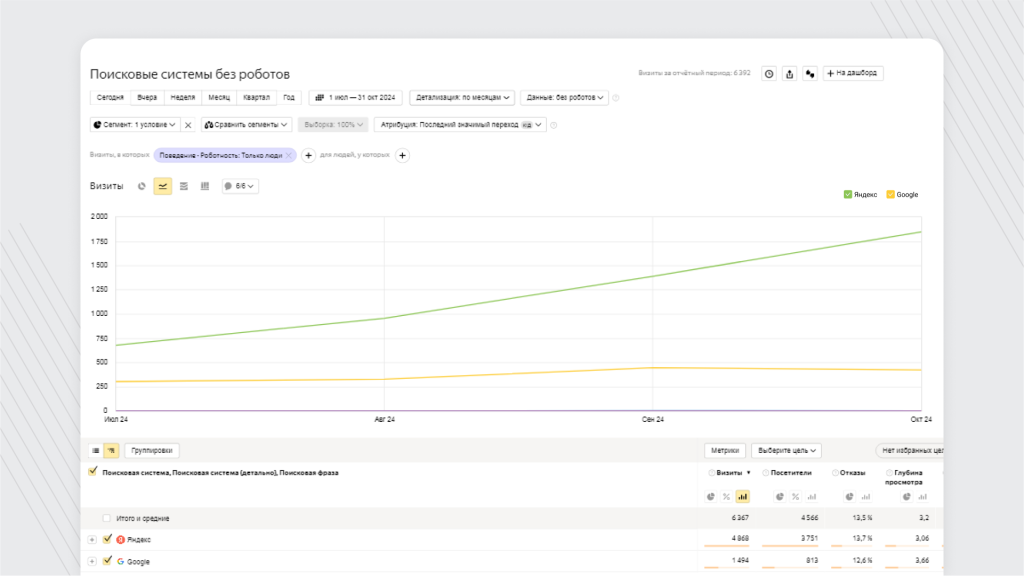This screenshot has width=1024, height=576.
Task: Show Глубина просмотра as bar values
Action: (923, 497)
